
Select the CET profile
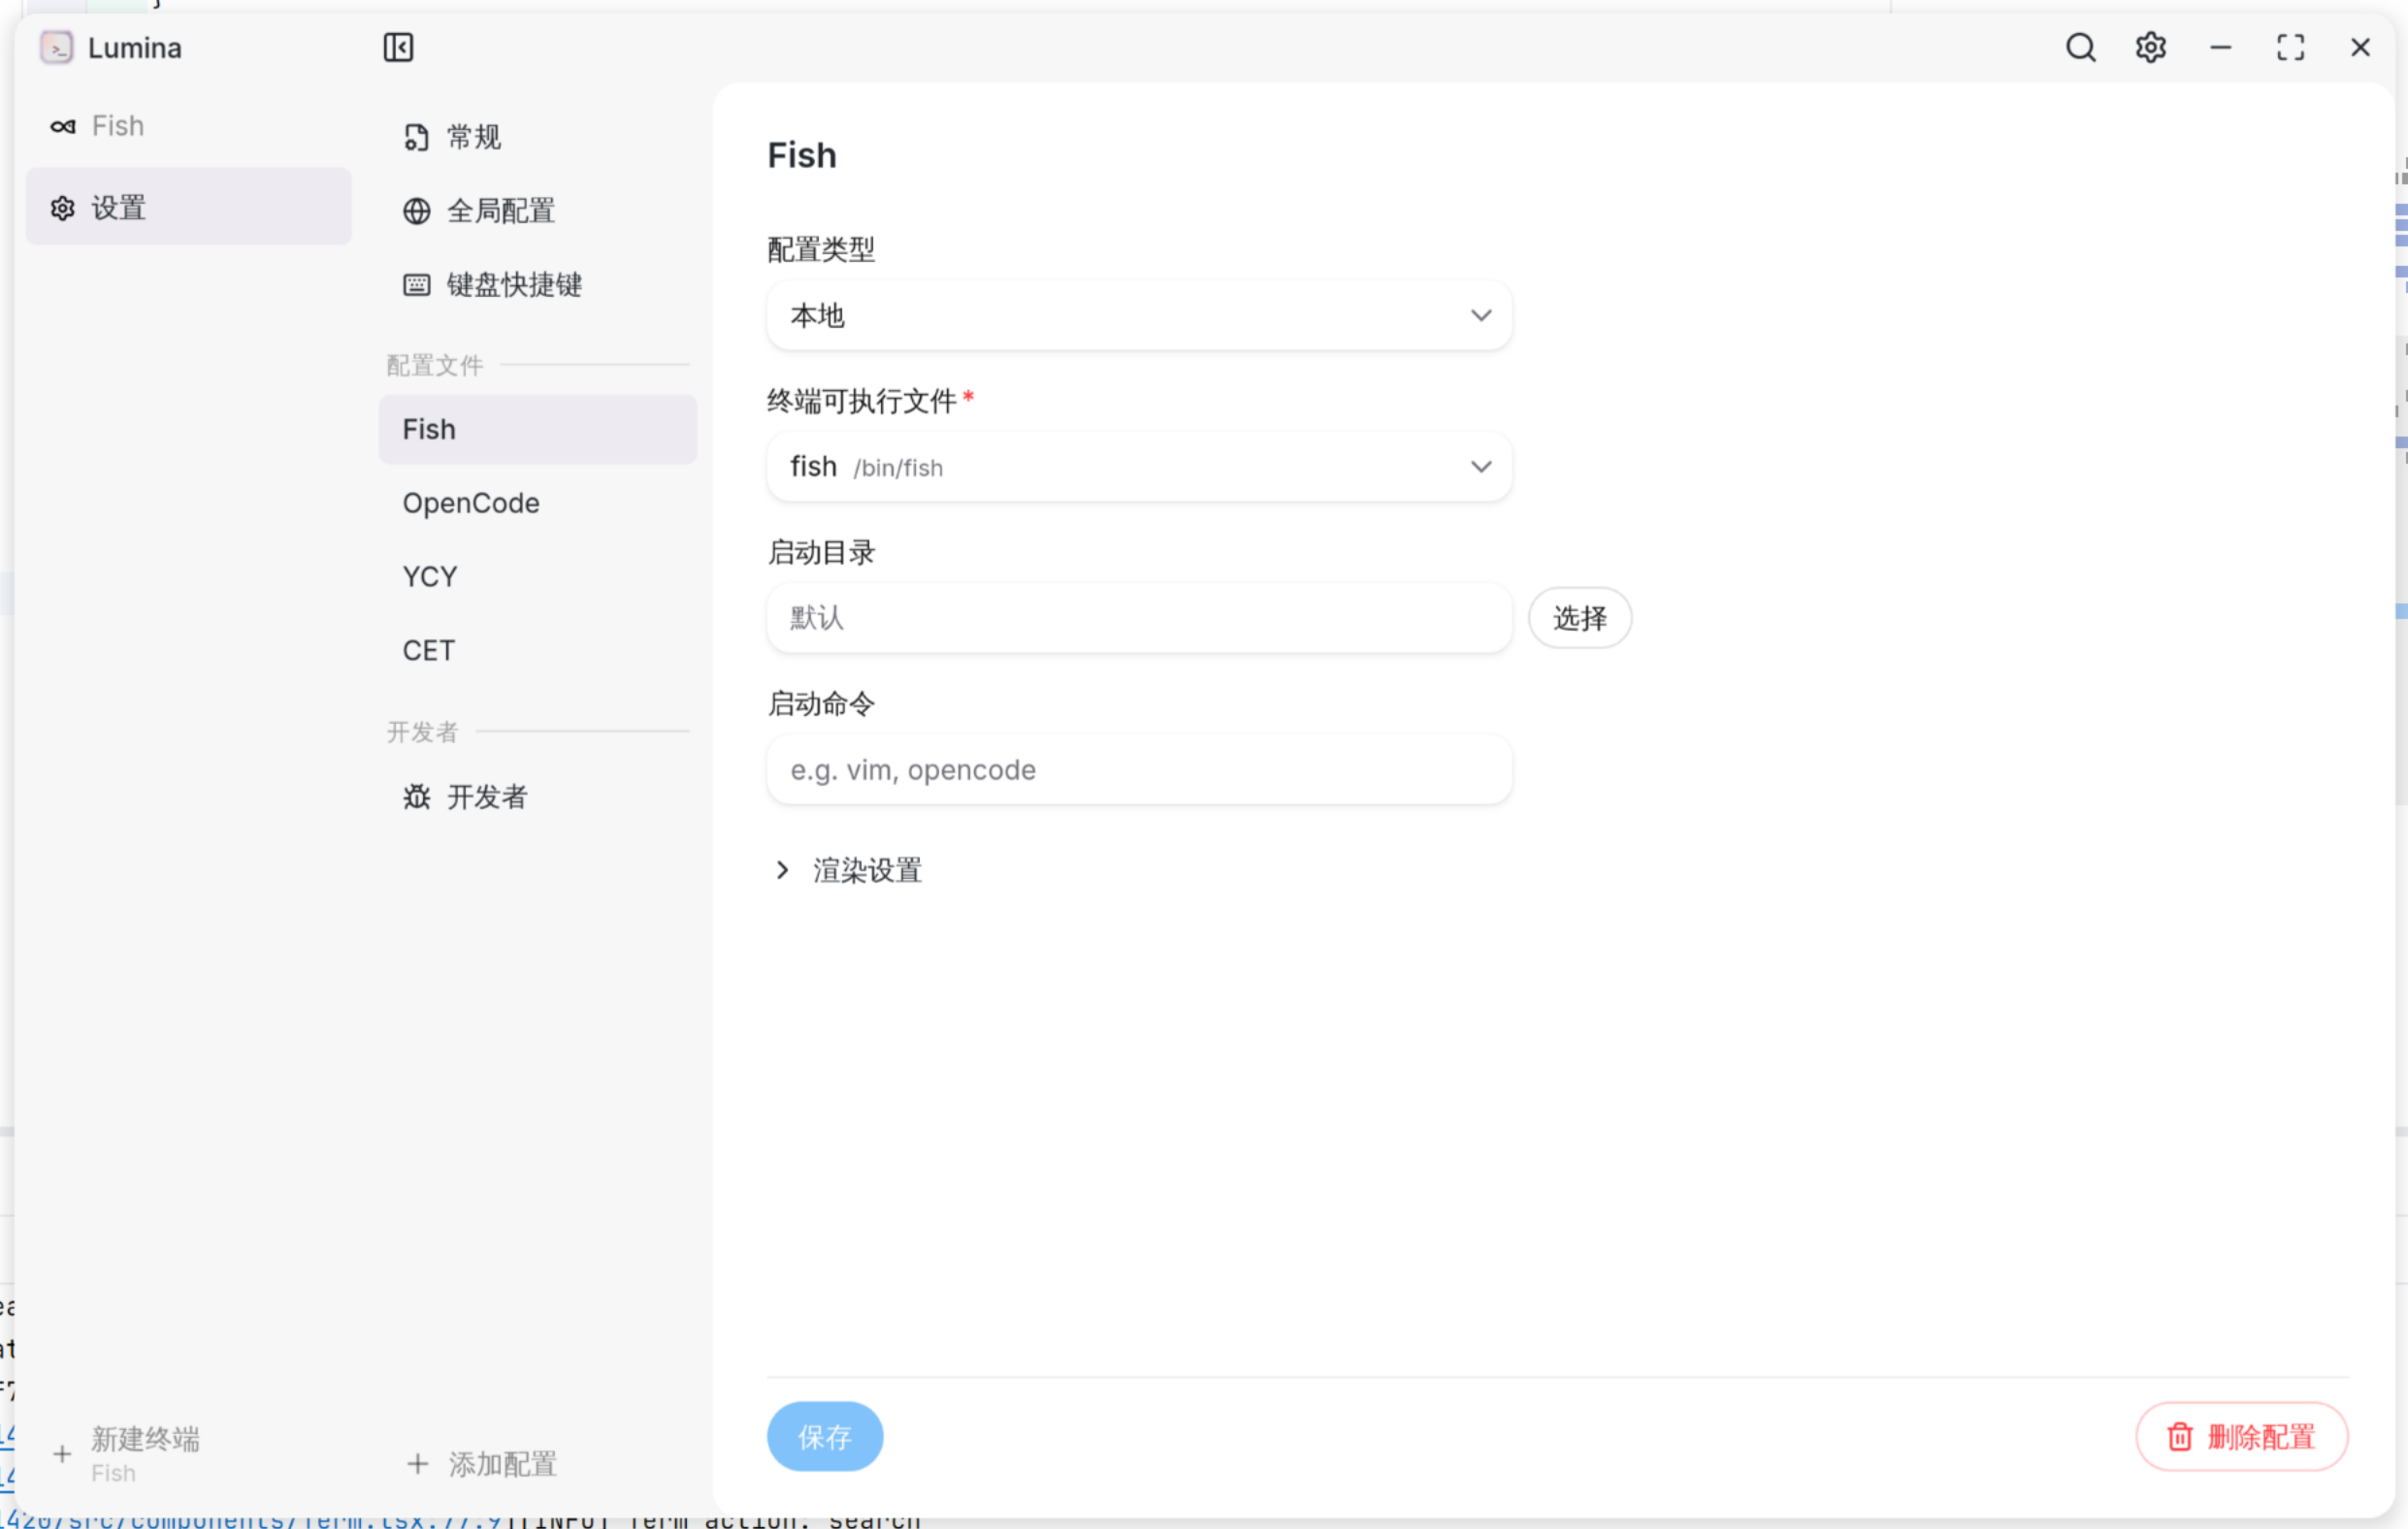click(537, 651)
